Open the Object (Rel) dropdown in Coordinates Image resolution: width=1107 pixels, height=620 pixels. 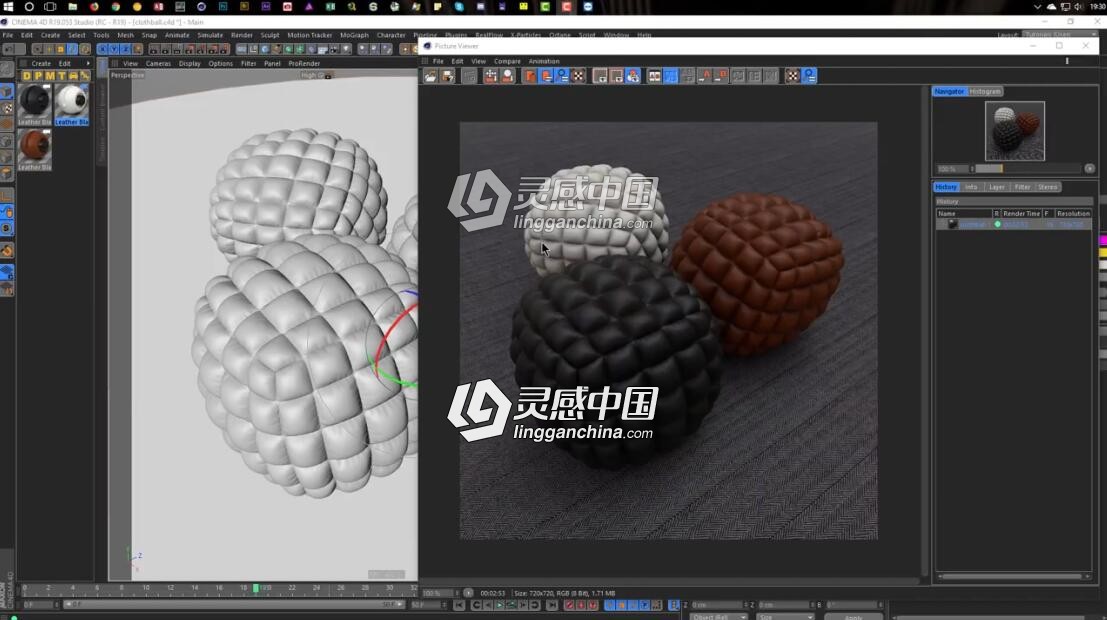719,616
